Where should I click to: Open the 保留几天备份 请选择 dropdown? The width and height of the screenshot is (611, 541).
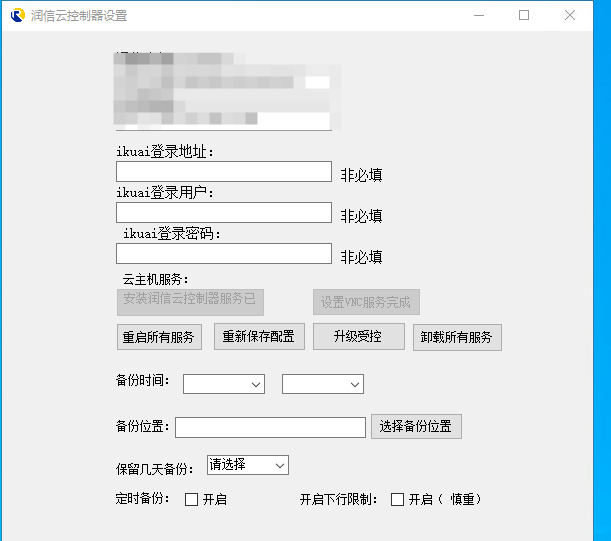(x=248, y=465)
